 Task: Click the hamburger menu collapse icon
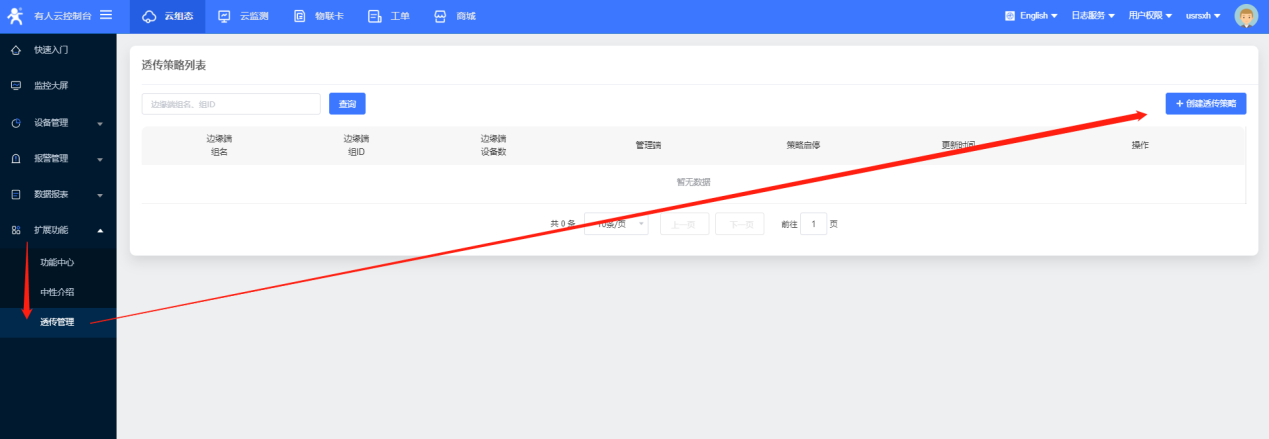coord(106,15)
